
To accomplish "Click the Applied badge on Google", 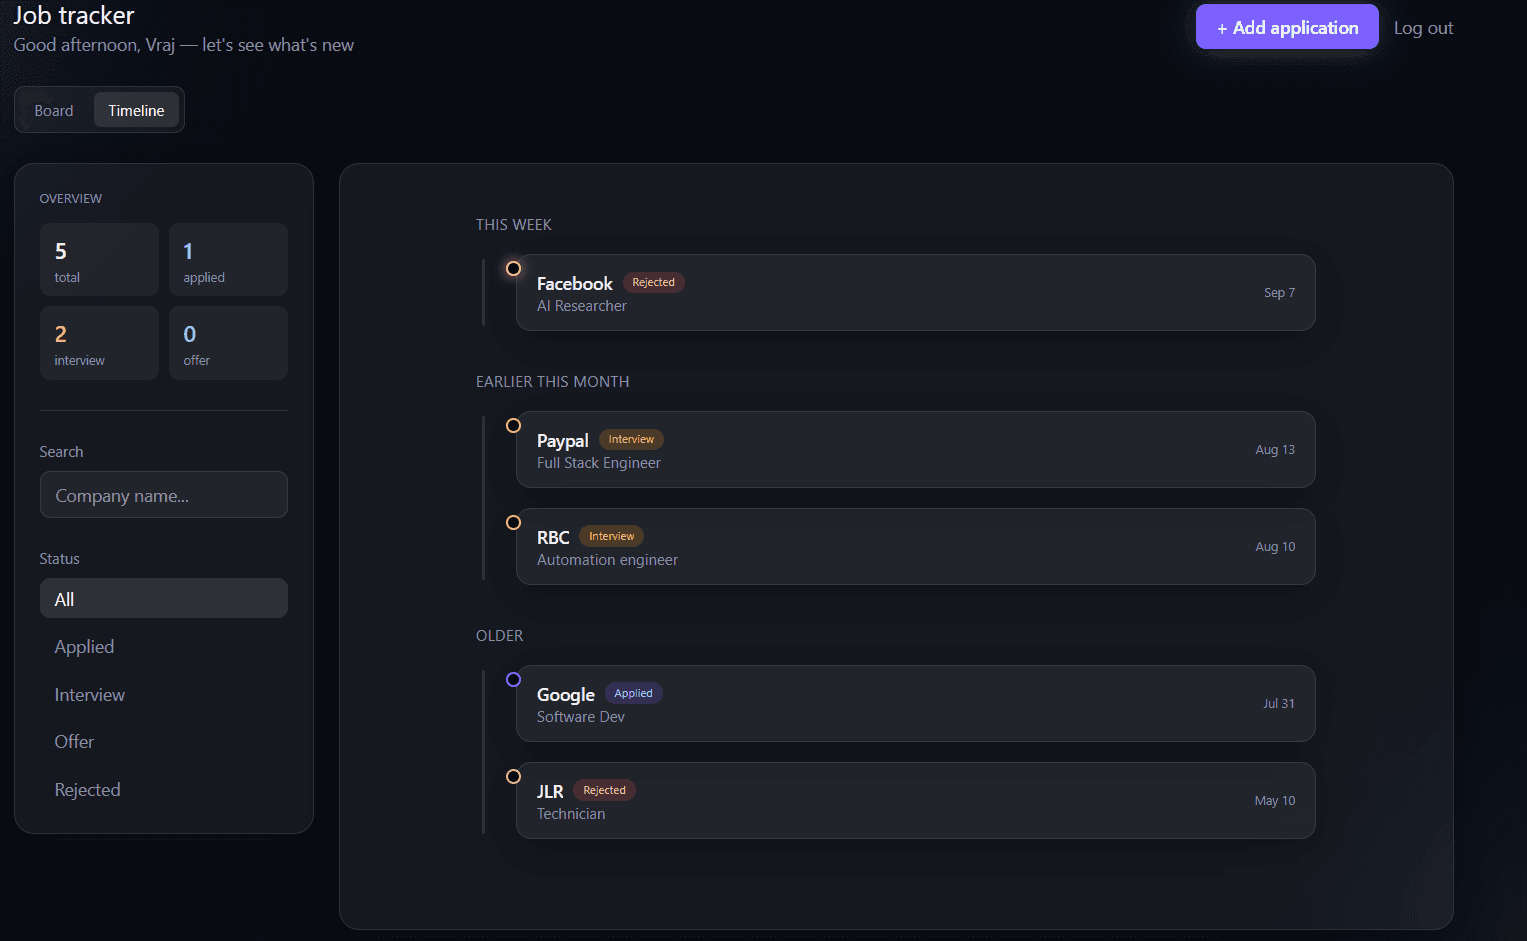I will (x=633, y=693).
